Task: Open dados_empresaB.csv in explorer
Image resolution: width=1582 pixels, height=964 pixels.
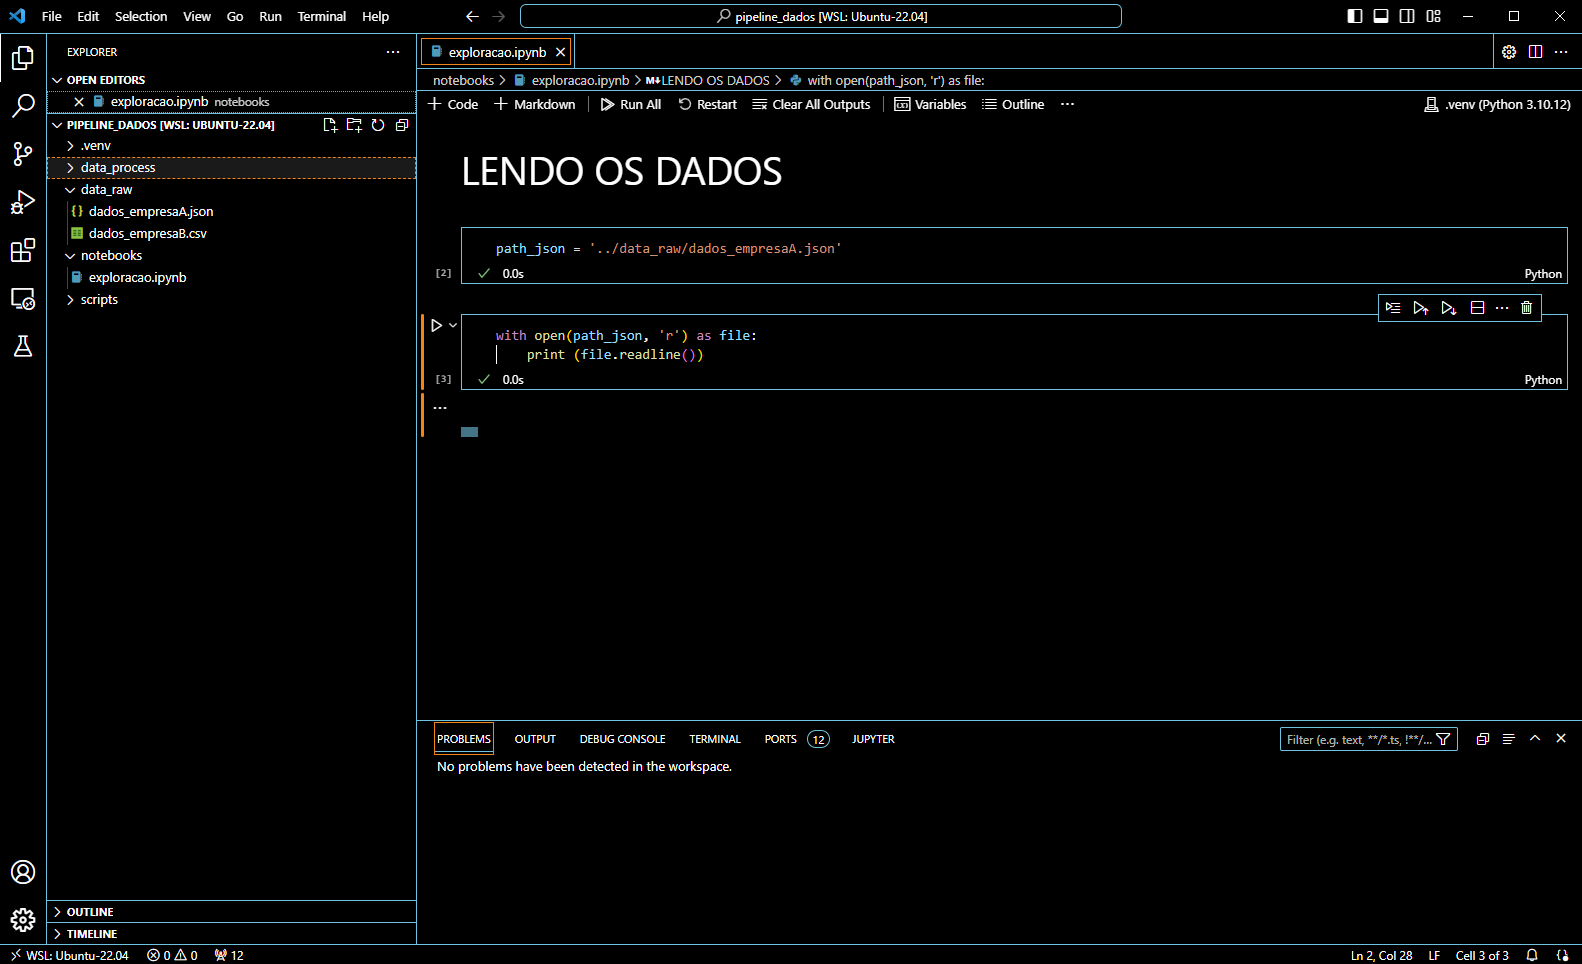Action: (231, 234)
